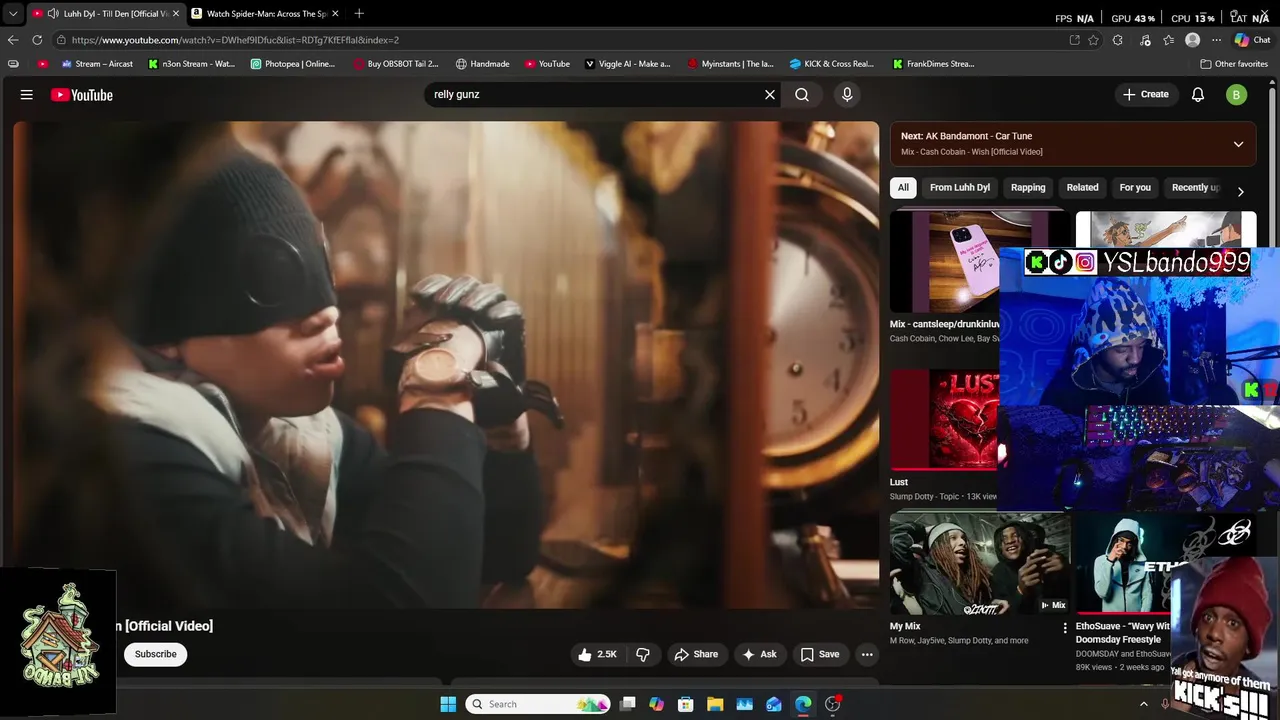1280x720 pixels.
Task: Select the All filter chip
Action: (x=903, y=187)
